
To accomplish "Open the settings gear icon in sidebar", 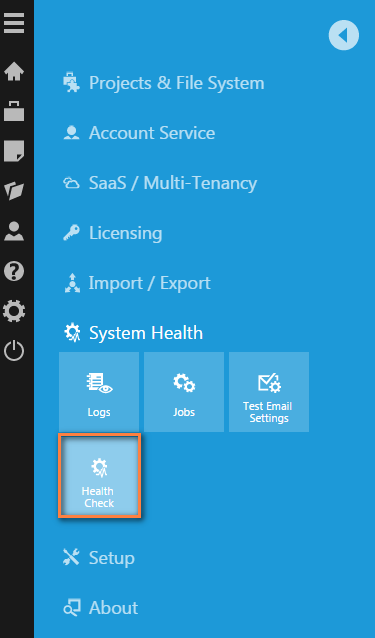I will click(x=14, y=311).
